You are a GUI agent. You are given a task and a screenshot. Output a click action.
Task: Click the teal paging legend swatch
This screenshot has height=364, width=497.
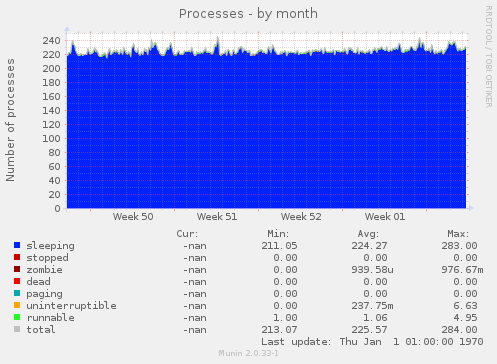17,293
